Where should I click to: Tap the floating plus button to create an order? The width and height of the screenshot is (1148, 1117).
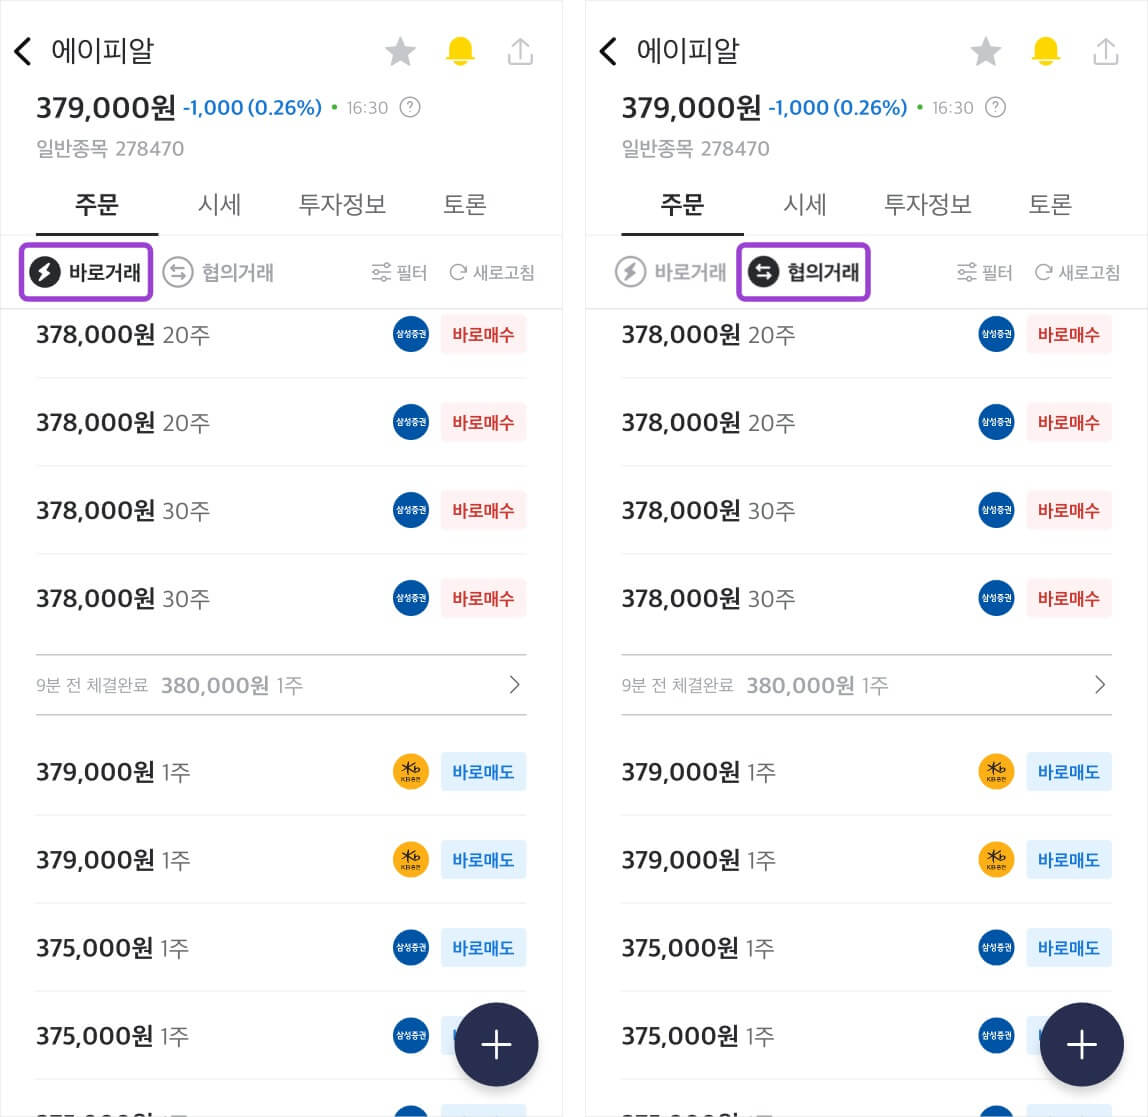pos(496,1044)
